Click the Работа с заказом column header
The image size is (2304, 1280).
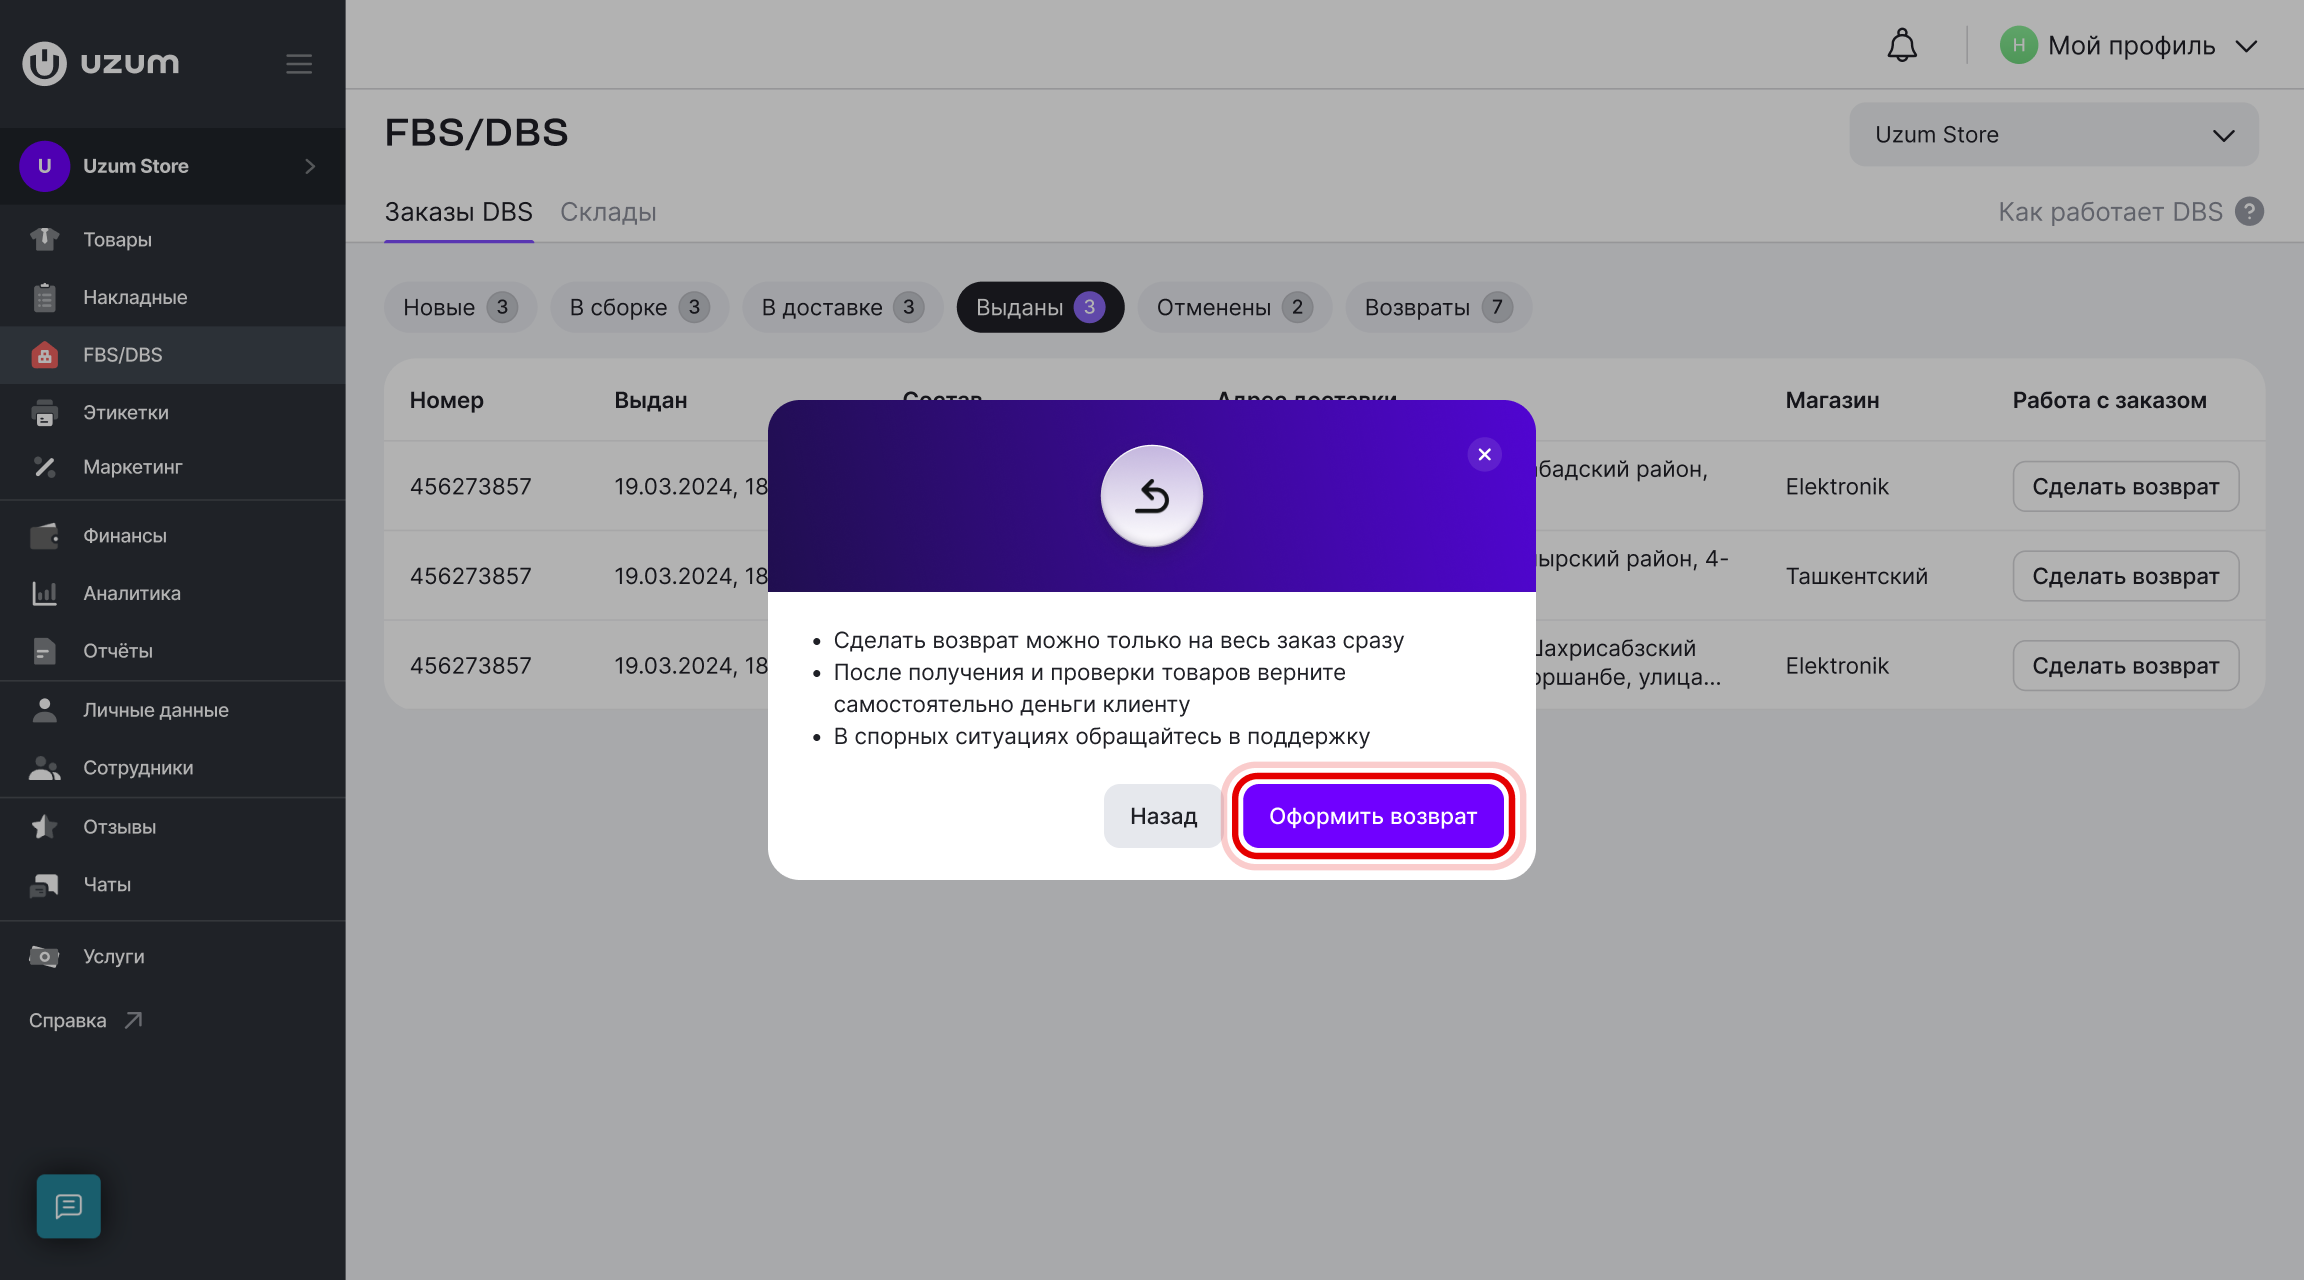click(x=2109, y=400)
